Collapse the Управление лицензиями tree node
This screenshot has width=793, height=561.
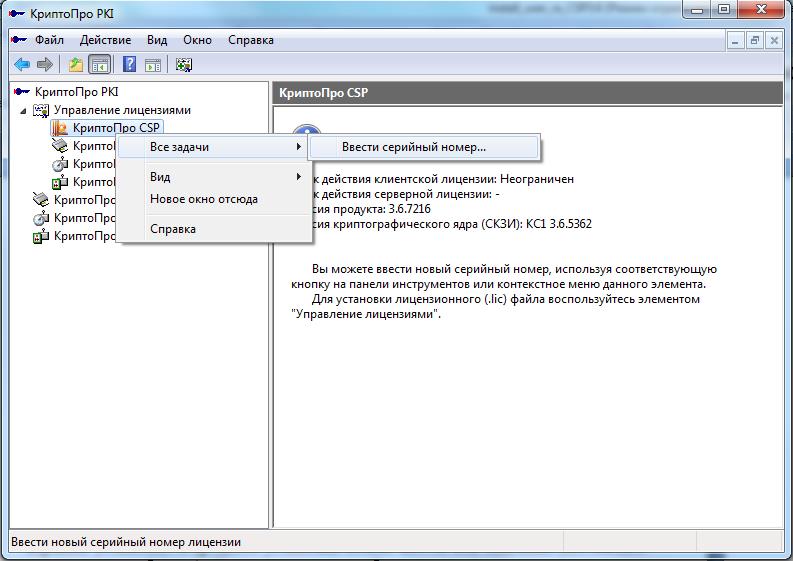(23, 111)
